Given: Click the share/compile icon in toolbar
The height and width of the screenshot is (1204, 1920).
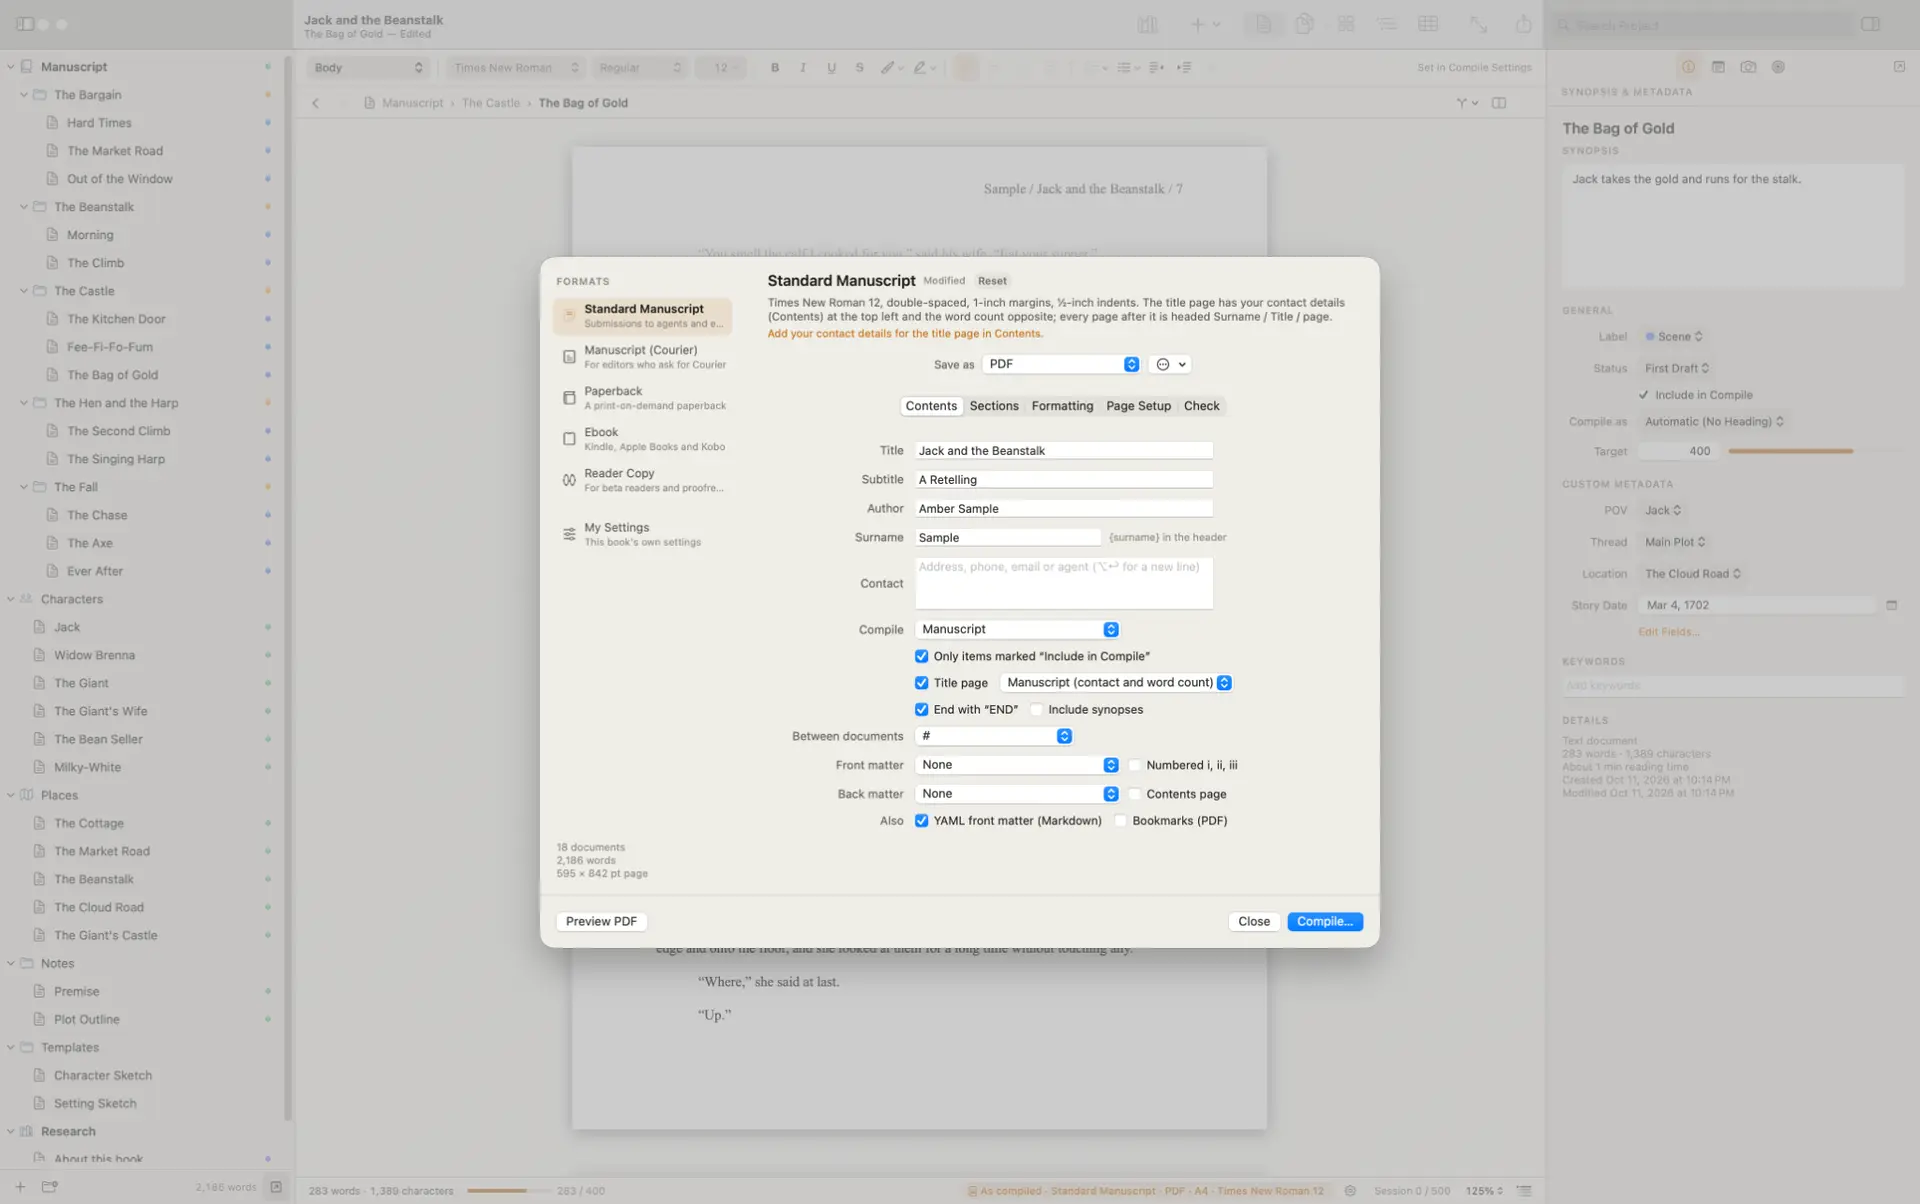Looking at the screenshot, I should [x=1522, y=24].
